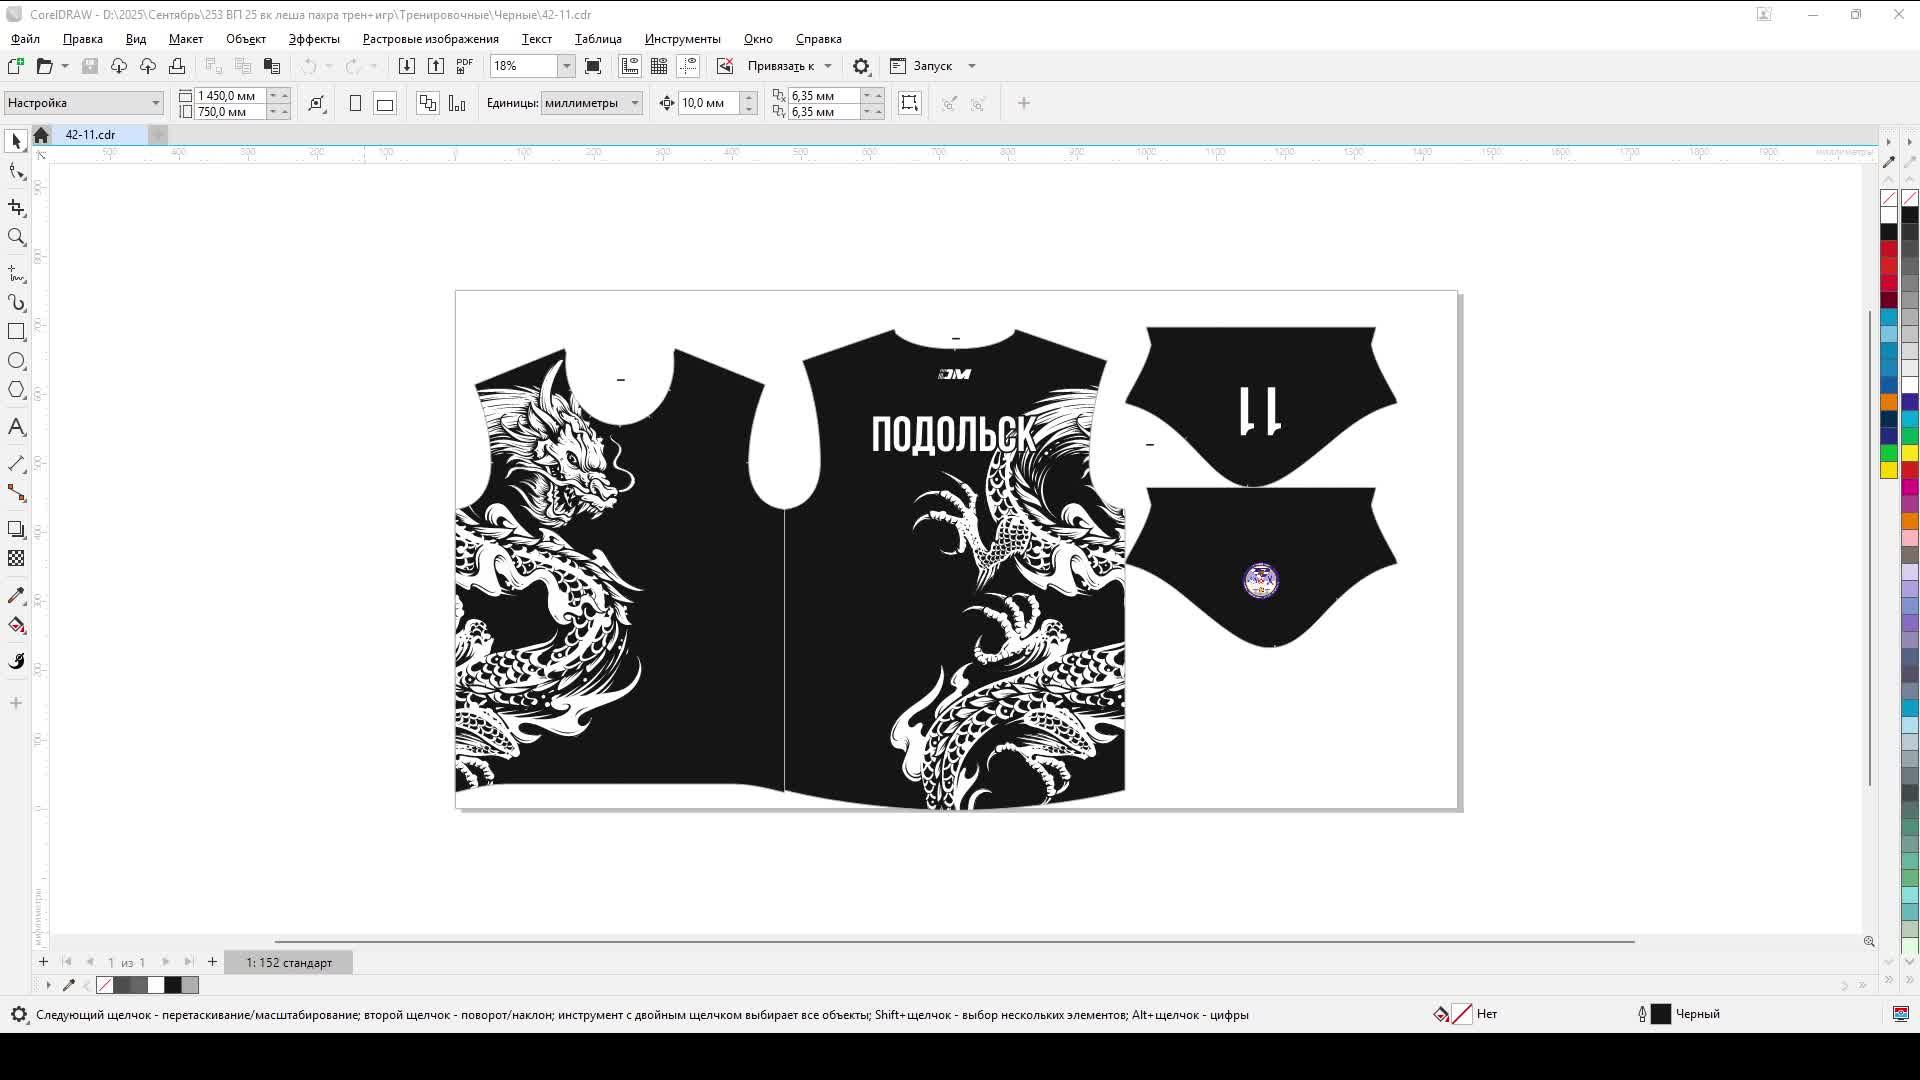Image resolution: width=1920 pixels, height=1080 pixels.
Task: Activate the Shape tool
Action: 16,171
